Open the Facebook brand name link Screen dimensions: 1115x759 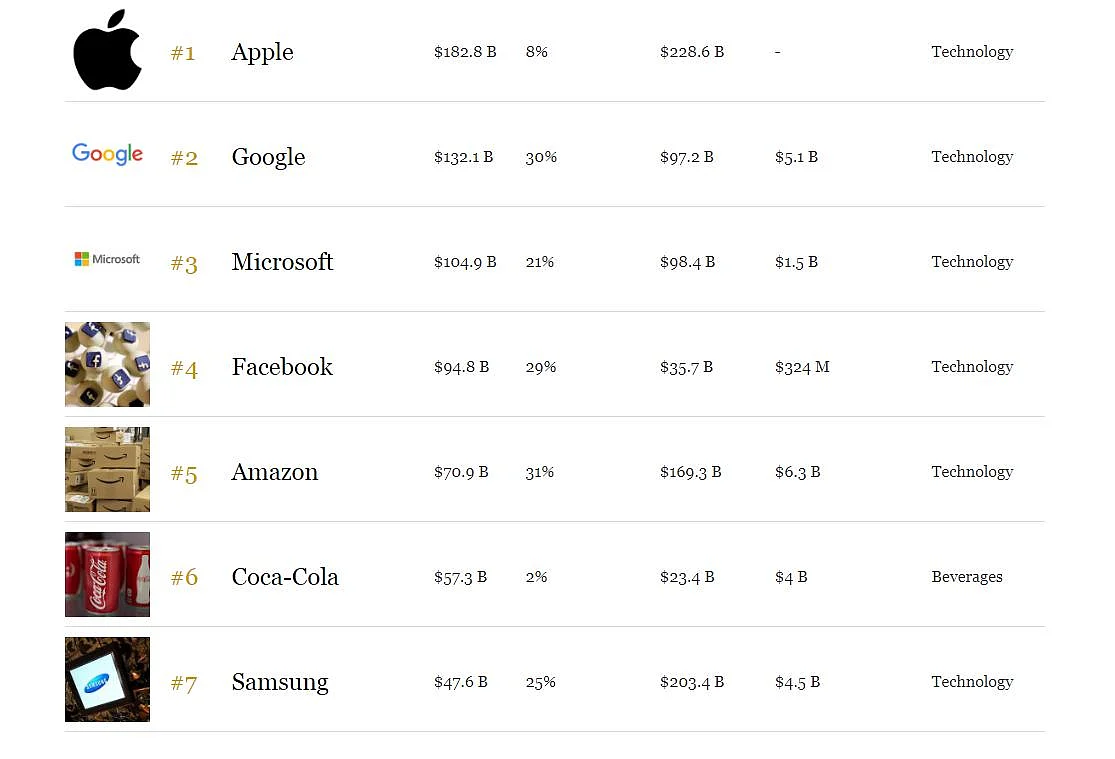point(282,367)
